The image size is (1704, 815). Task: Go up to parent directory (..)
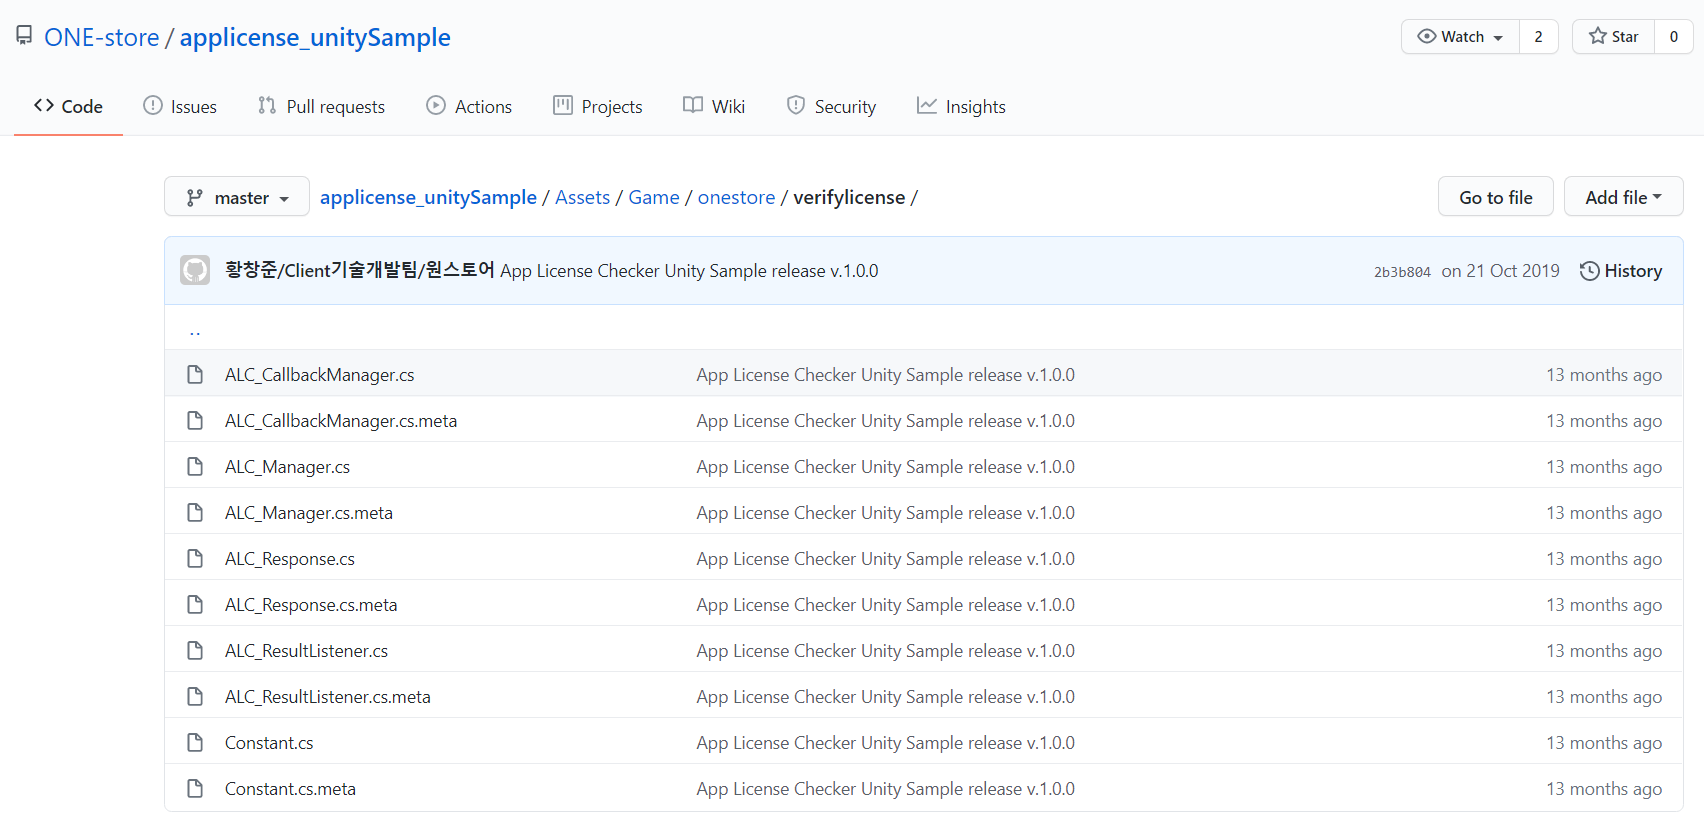[x=195, y=330]
